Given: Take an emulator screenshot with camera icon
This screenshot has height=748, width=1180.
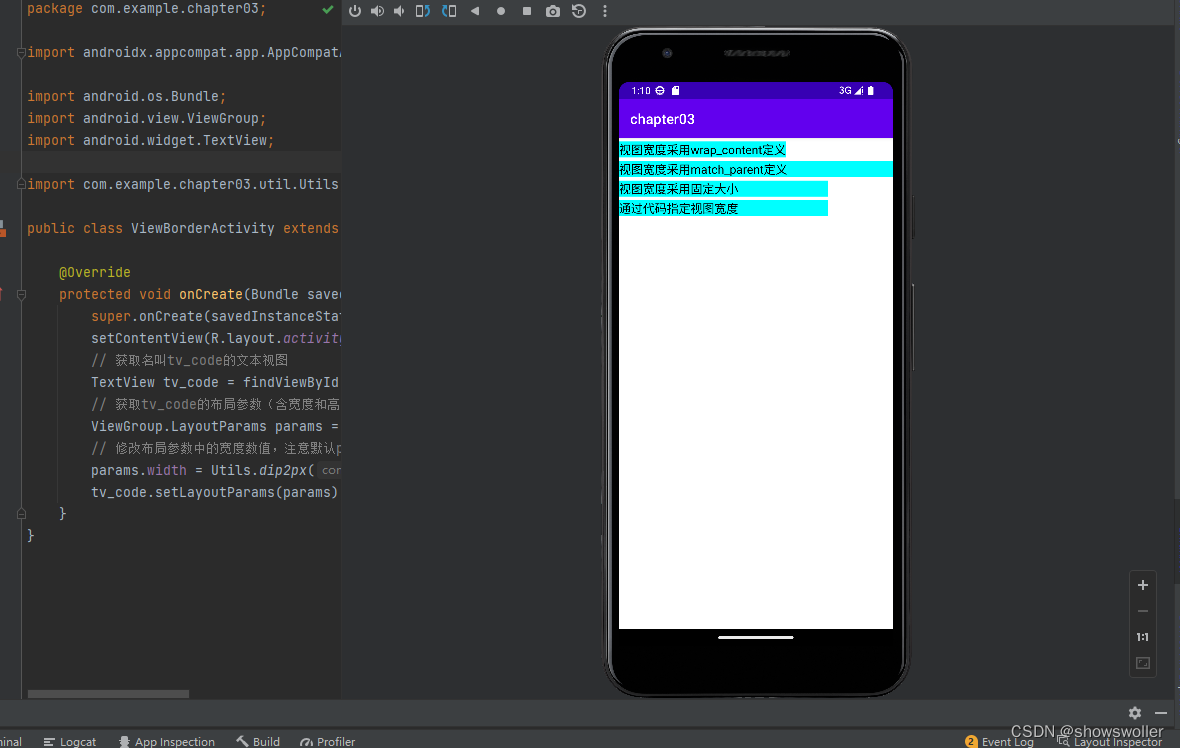Looking at the screenshot, I should [x=552, y=11].
